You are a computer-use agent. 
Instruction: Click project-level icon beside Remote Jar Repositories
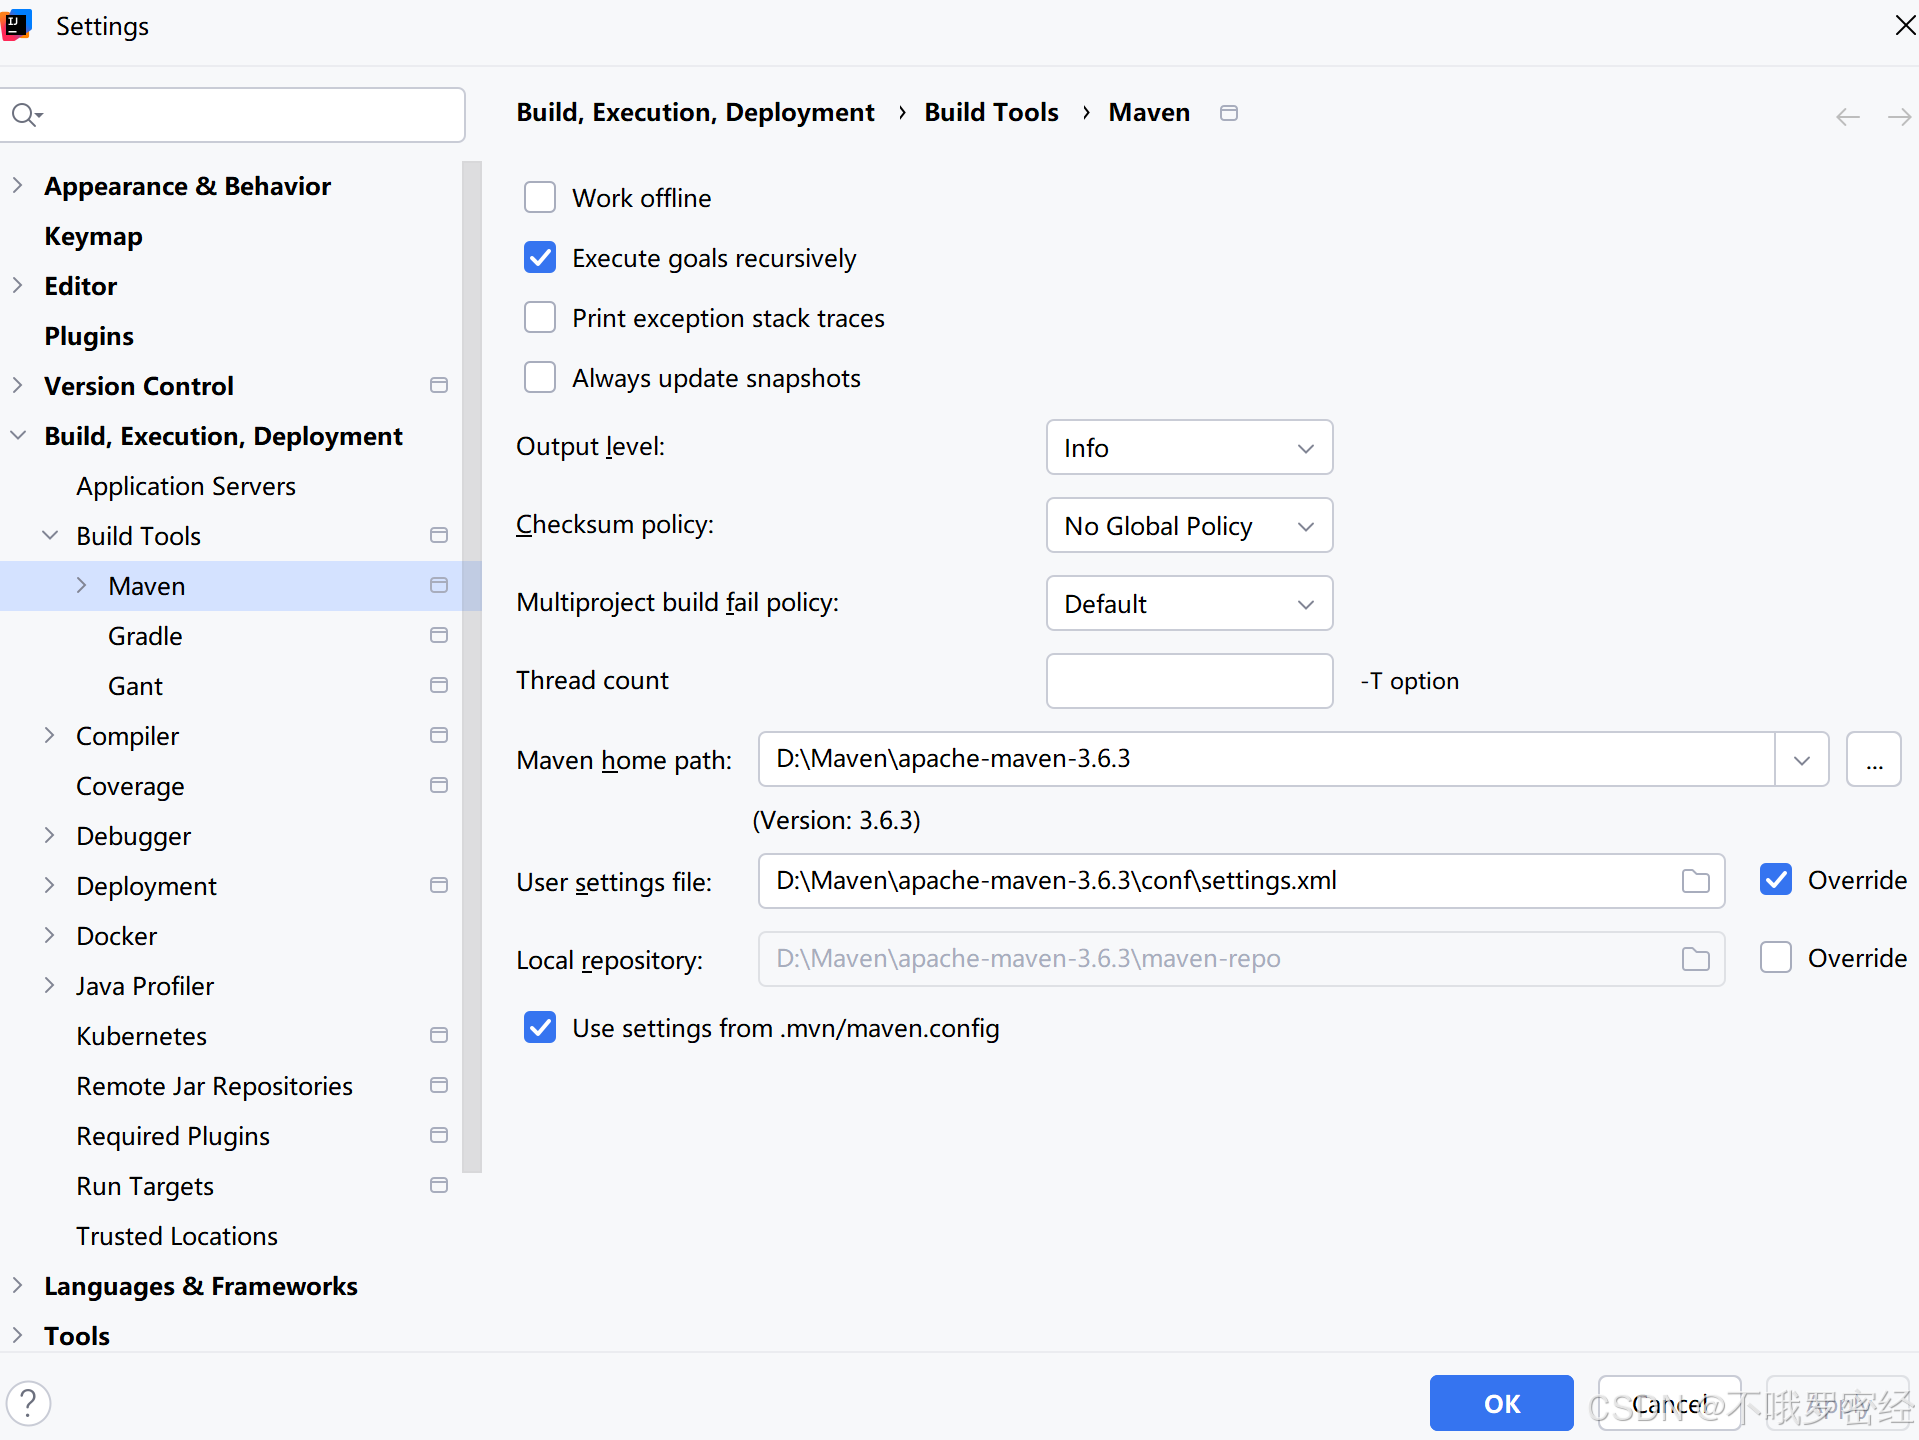coord(438,1085)
